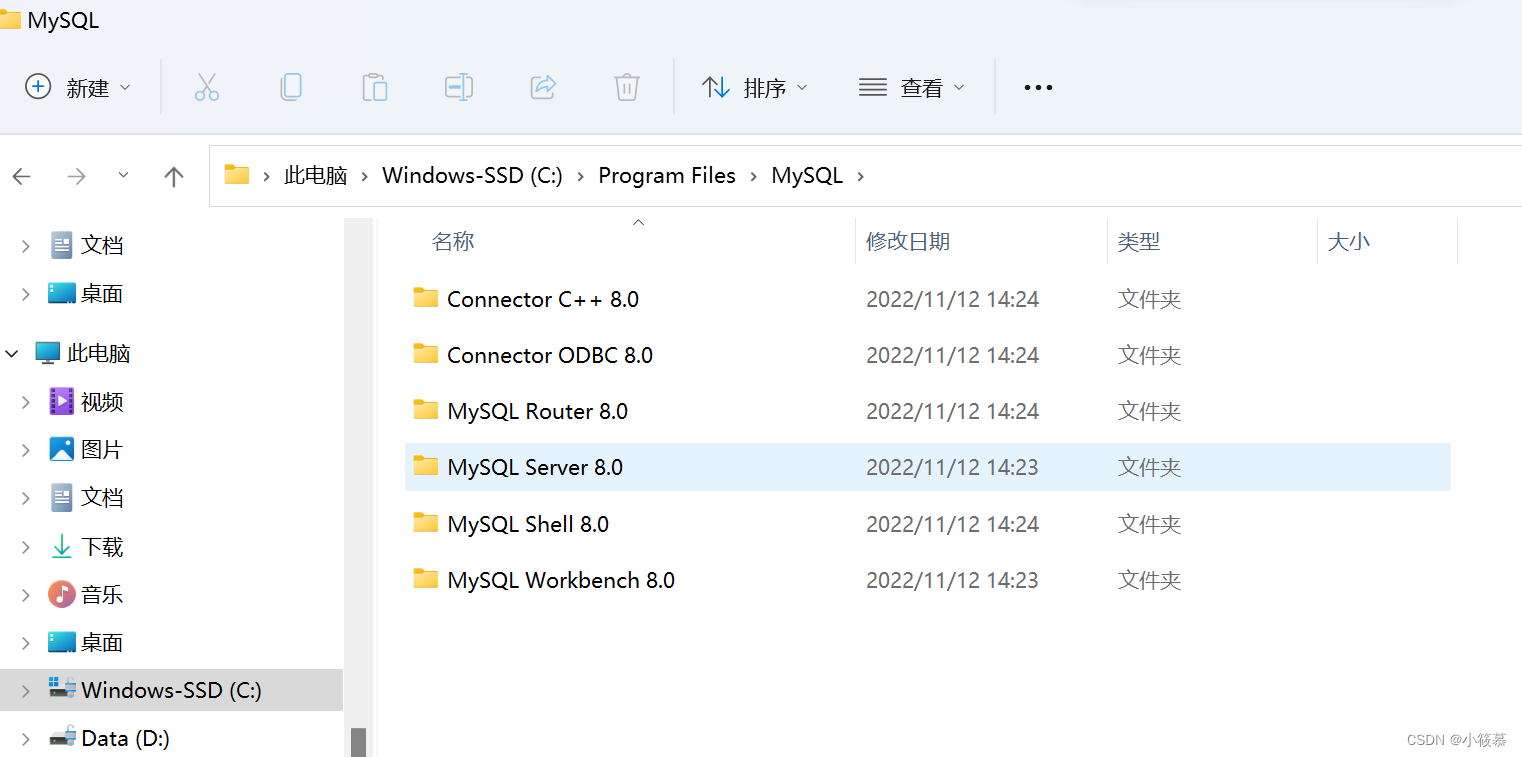
Task: Click folder icon of MySQL Workbench 8.0
Action: (x=426, y=578)
